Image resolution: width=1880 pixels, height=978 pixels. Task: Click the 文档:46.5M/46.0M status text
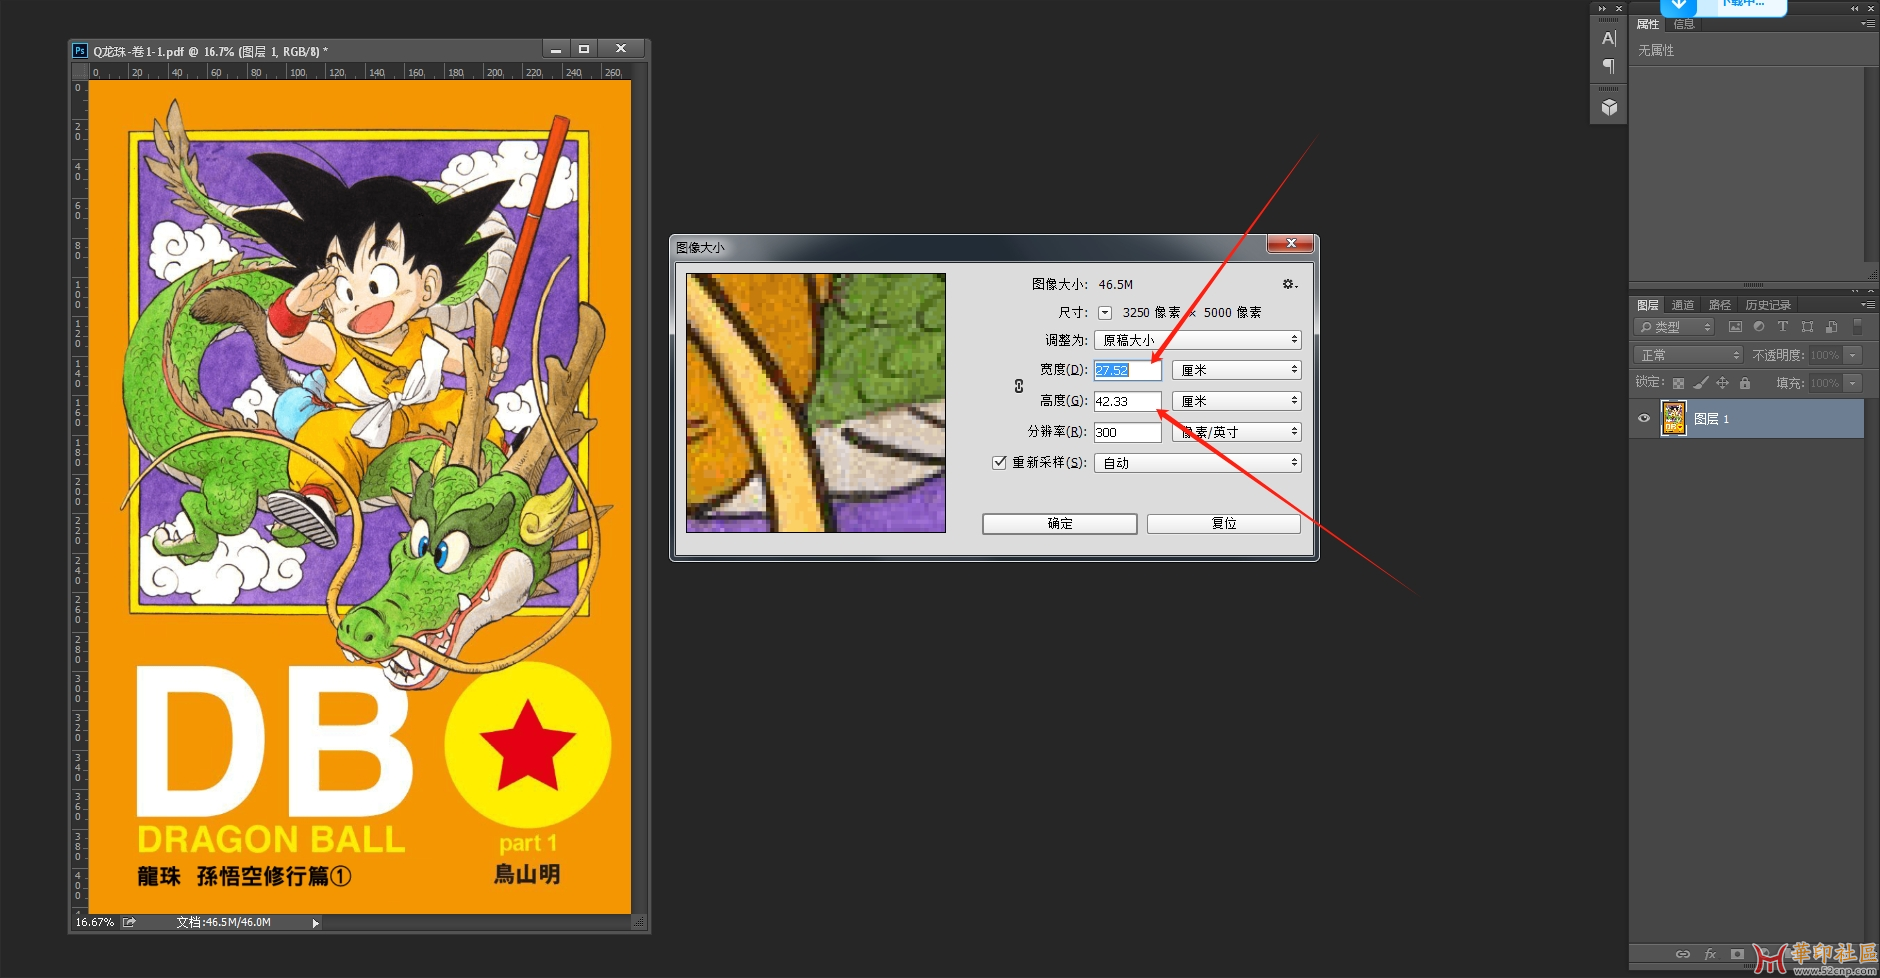tap(223, 922)
